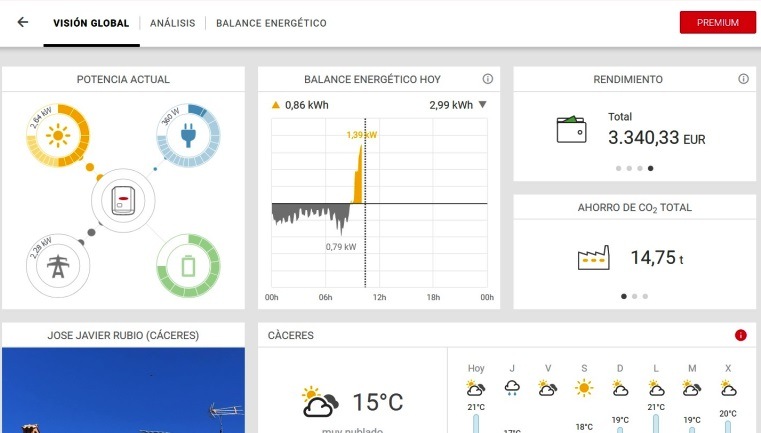
Task: Select fourth active Rendimiento page dot
Action: (650, 168)
